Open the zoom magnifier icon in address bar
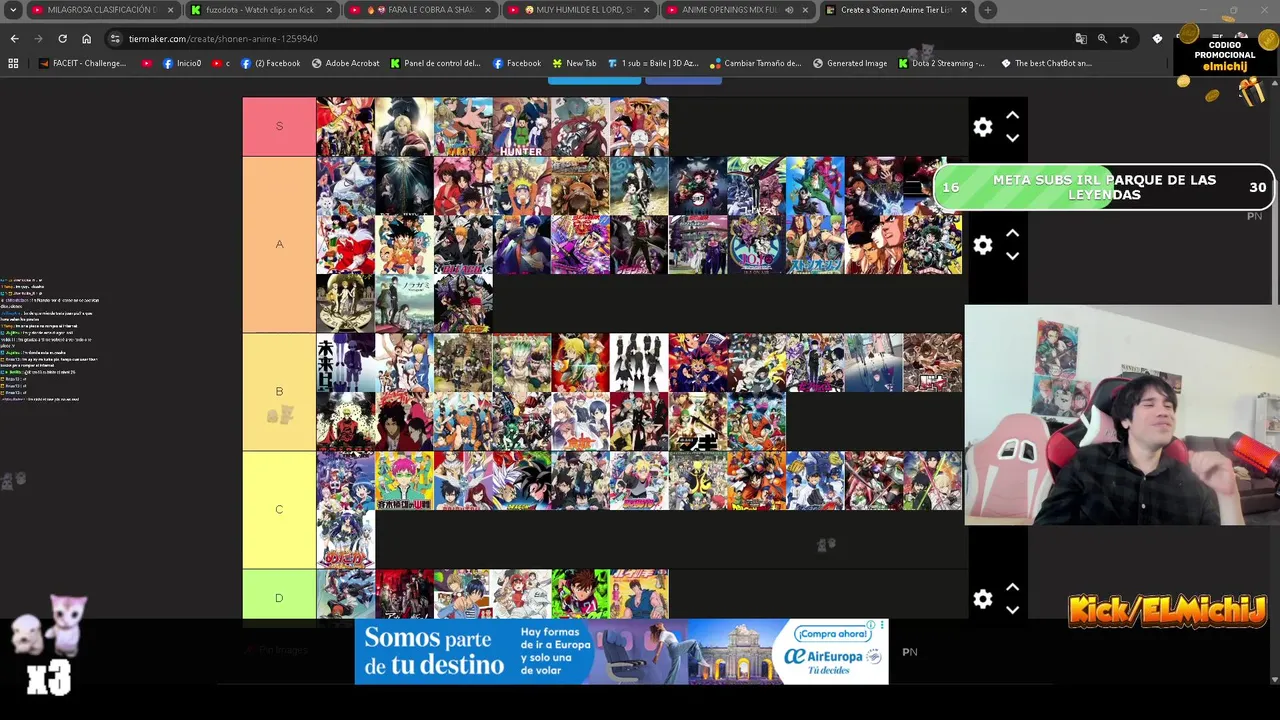 pos(1102,38)
